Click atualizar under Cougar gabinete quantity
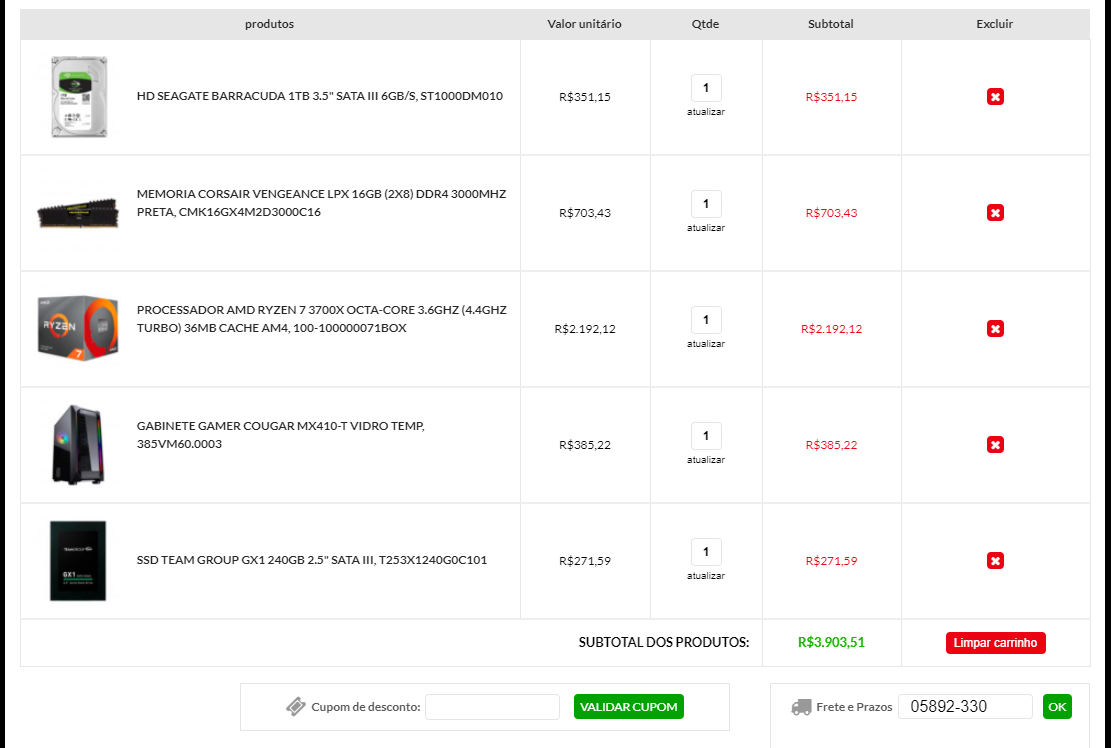1111x748 pixels. click(706, 460)
